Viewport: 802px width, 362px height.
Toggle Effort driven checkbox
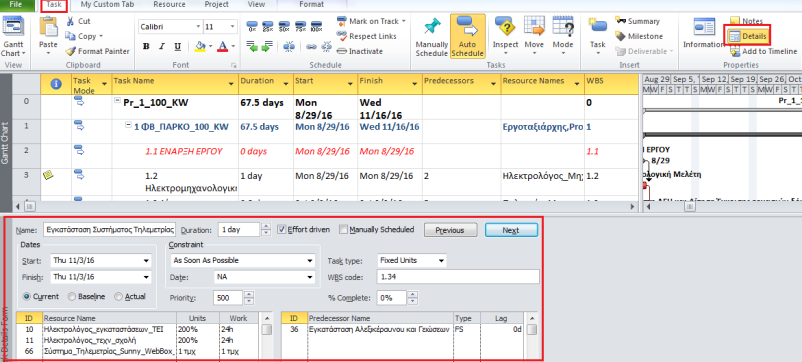click(x=281, y=229)
